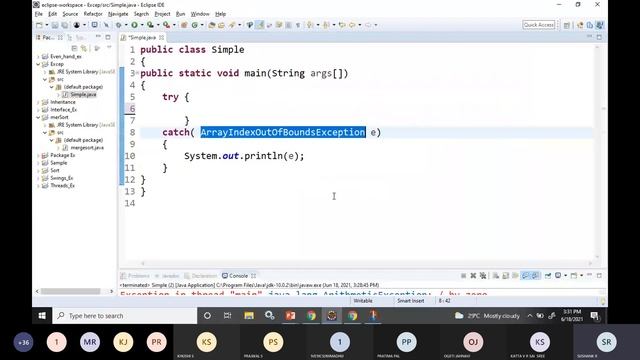Screen dimensions: 640x360
Task: Select mergesort.java in Package Explorer
Action: click(x=87, y=148)
